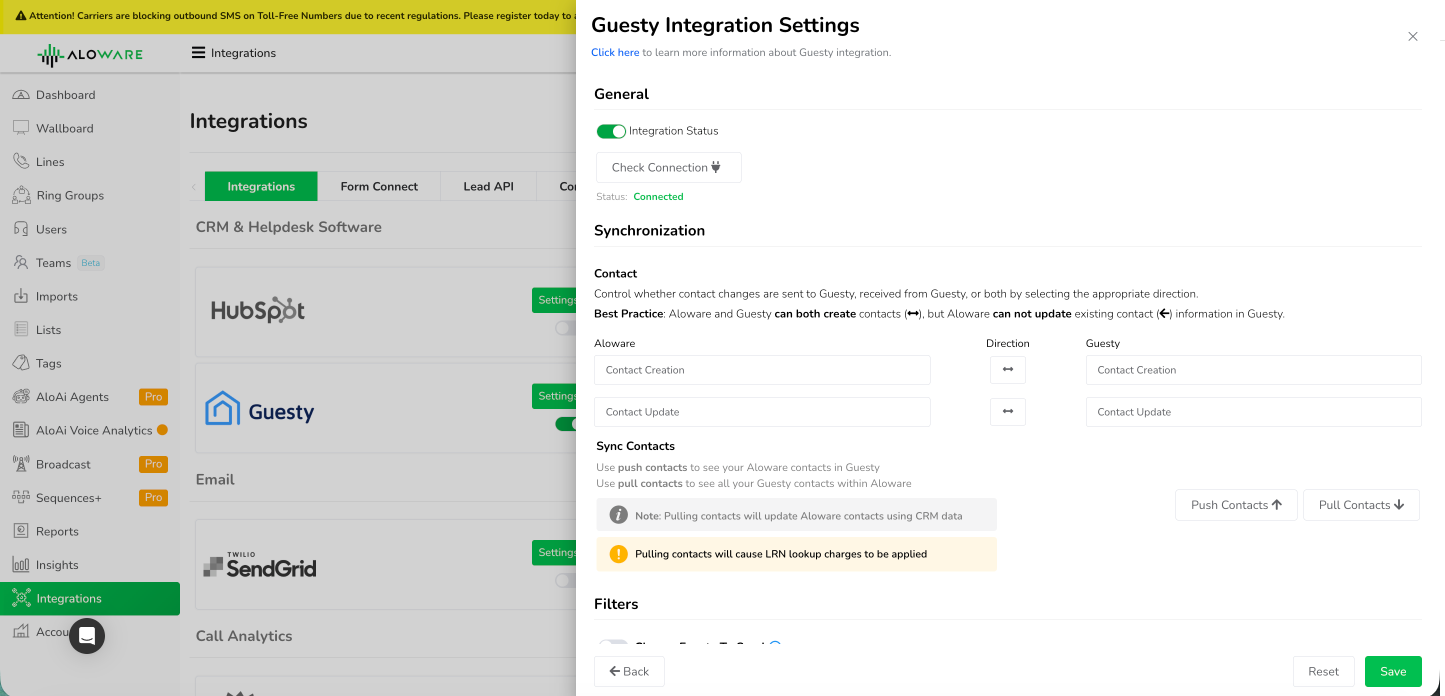1445x696 pixels.
Task: Click the Push Contacts button
Action: 1236,505
